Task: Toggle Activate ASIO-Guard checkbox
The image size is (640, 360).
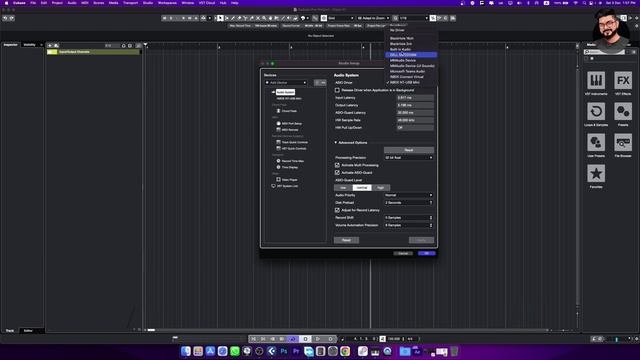Action: tap(337, 173)
